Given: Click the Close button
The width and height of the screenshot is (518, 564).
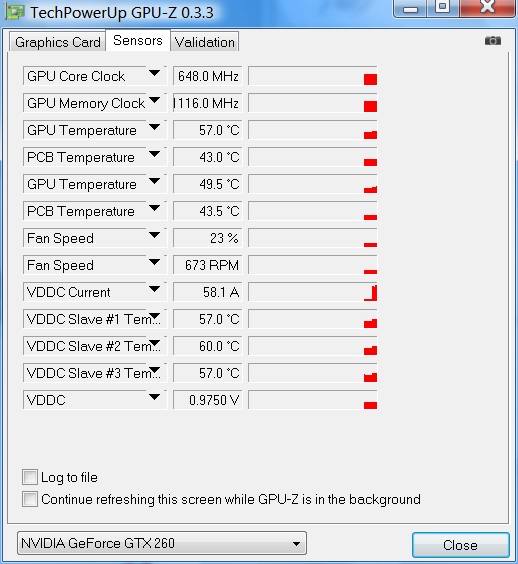Looking at the screenshot, I should coord(460,545).
